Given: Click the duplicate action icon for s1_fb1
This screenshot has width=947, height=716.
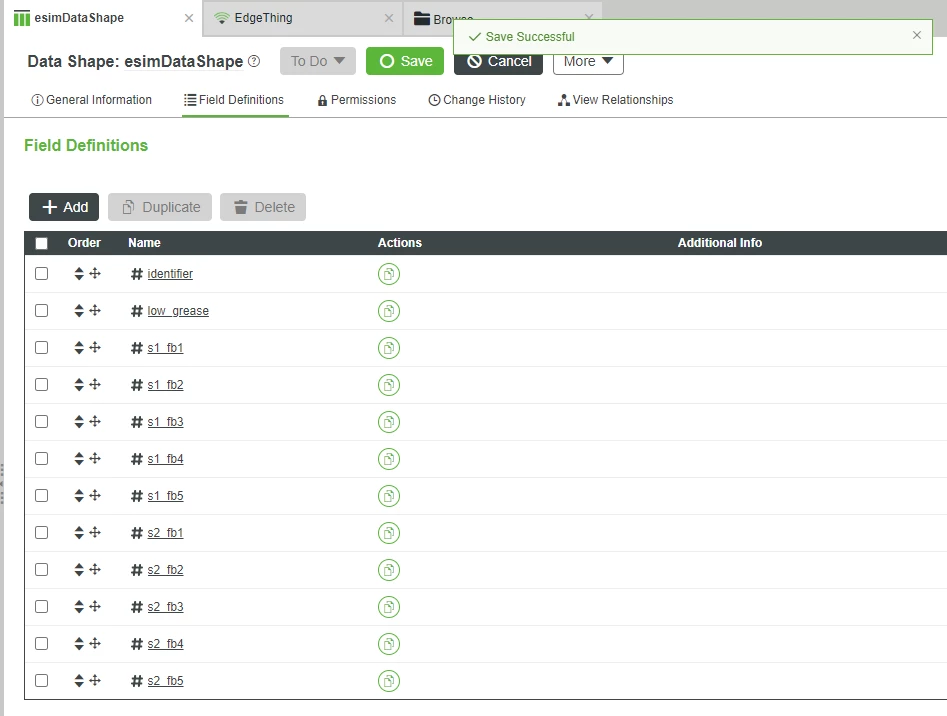Looking at the screenshot, I should 389,348.
